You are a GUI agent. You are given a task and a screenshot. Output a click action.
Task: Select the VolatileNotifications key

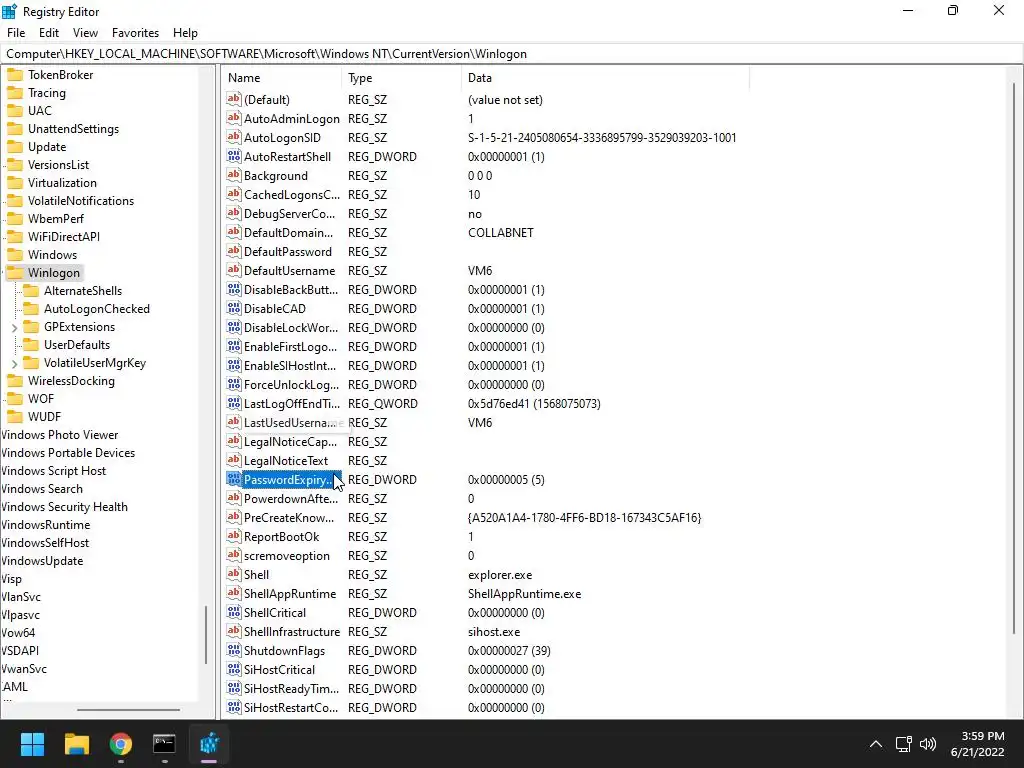click(81, 200)
